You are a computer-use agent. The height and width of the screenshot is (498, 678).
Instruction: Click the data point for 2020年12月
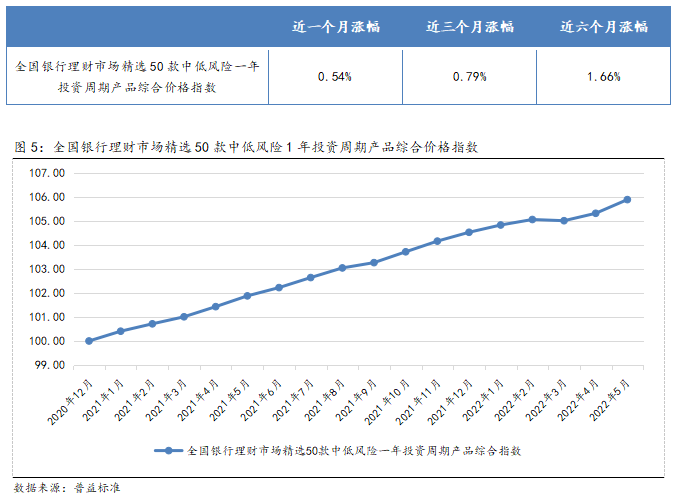pos(89,341)
